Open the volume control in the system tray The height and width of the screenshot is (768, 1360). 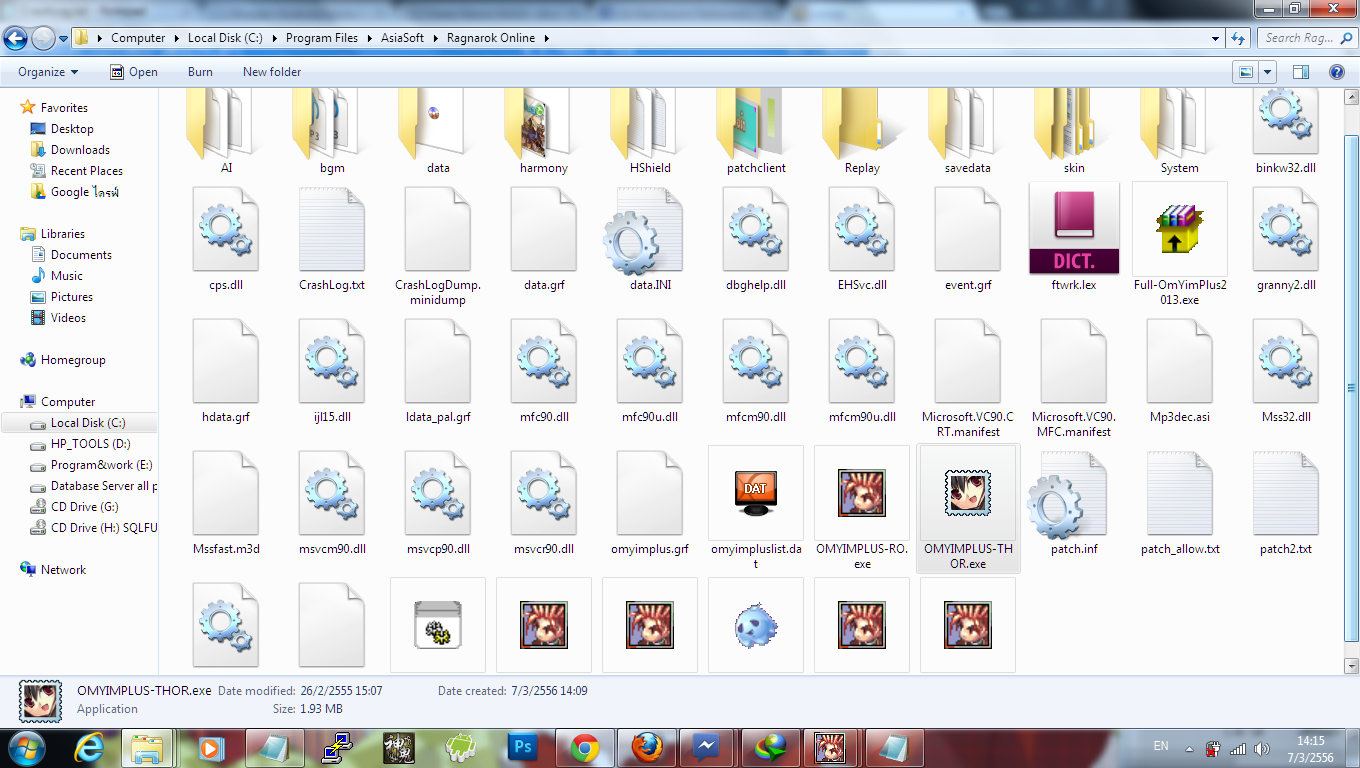(1262, 748)
